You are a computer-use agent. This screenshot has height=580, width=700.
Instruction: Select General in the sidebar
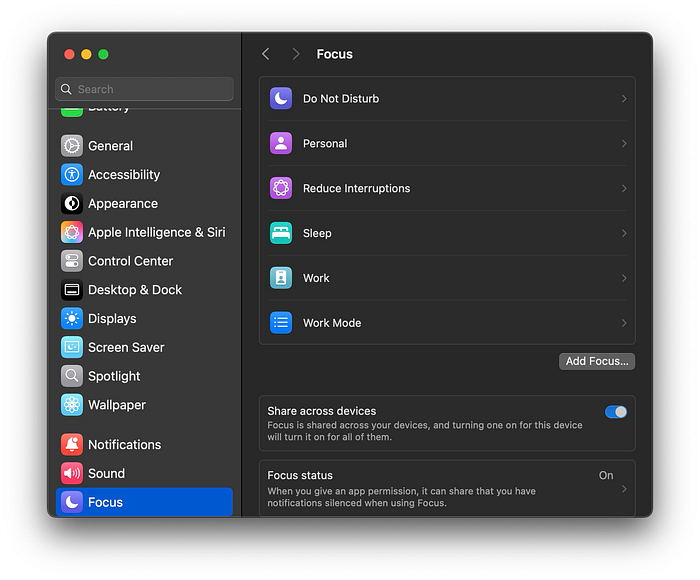144,146
